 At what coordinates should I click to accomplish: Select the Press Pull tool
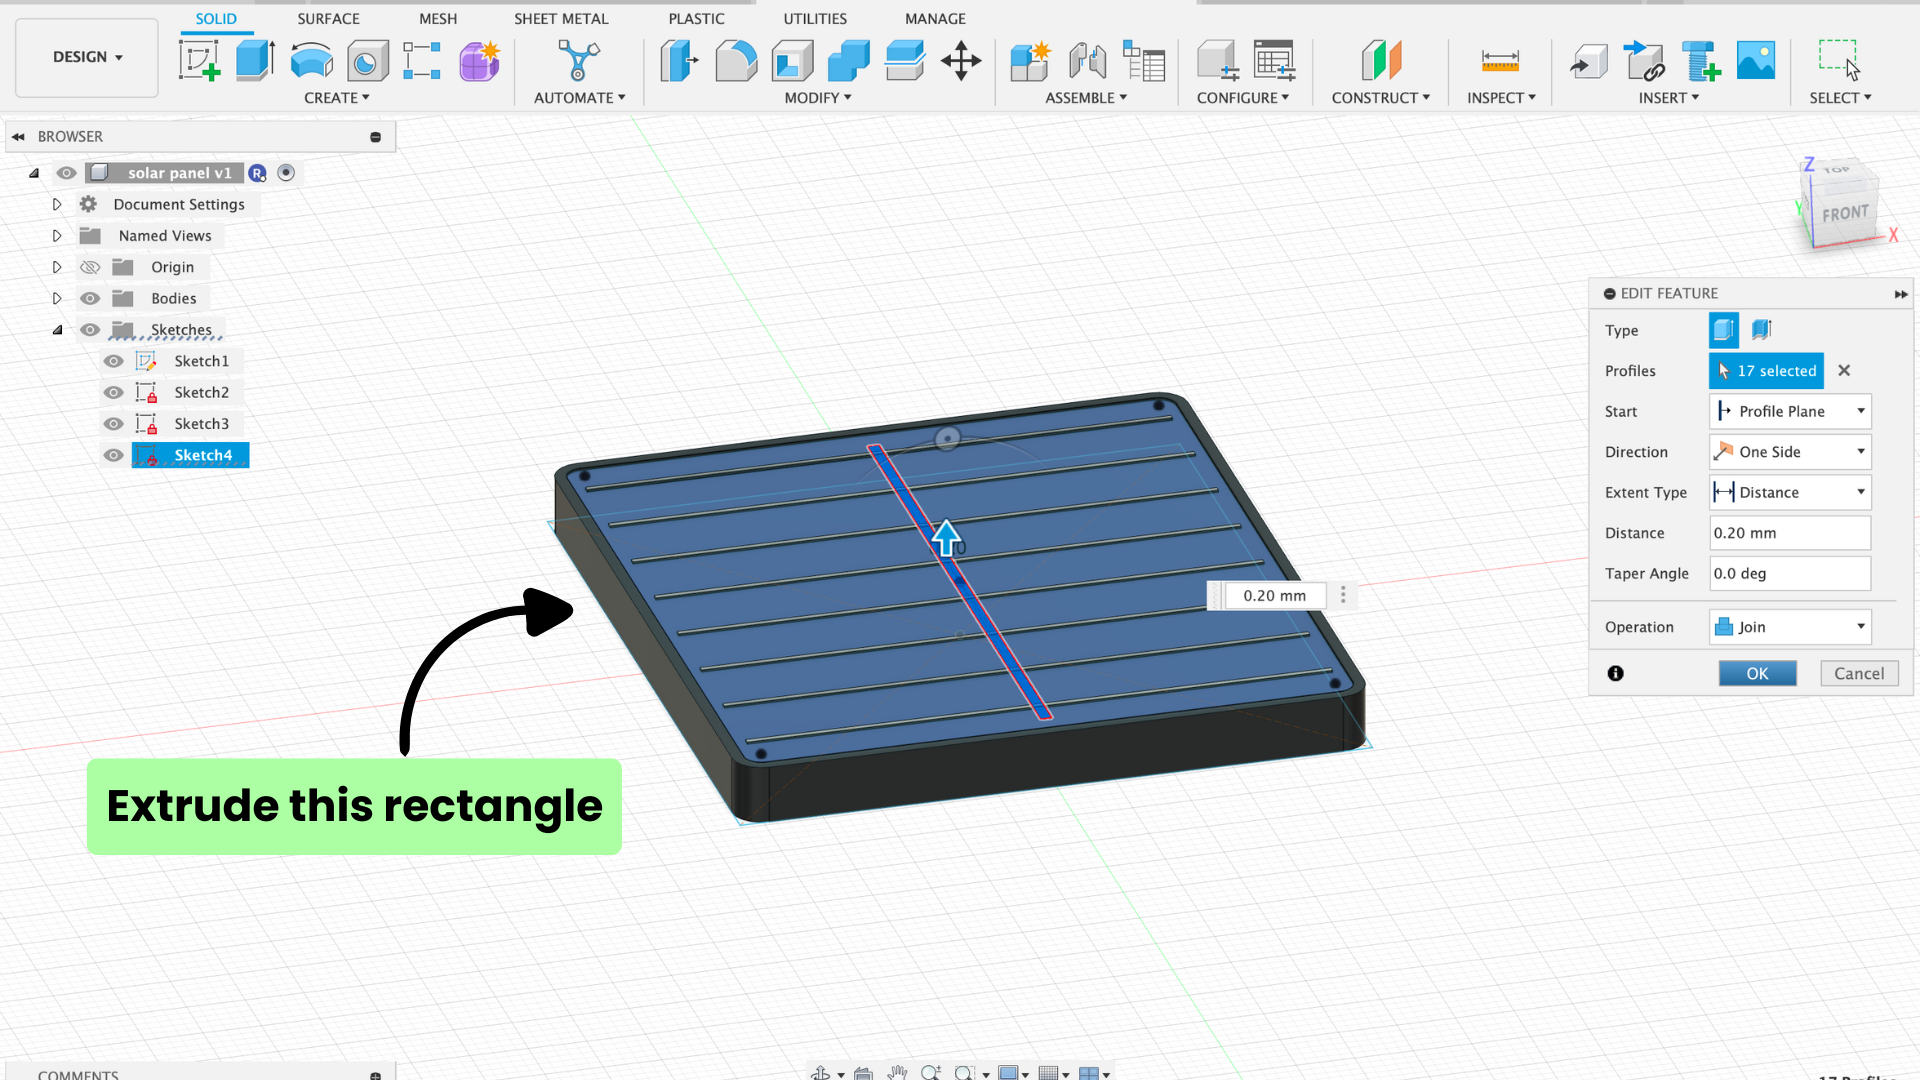pyautogui.click(x=680, y=60)
